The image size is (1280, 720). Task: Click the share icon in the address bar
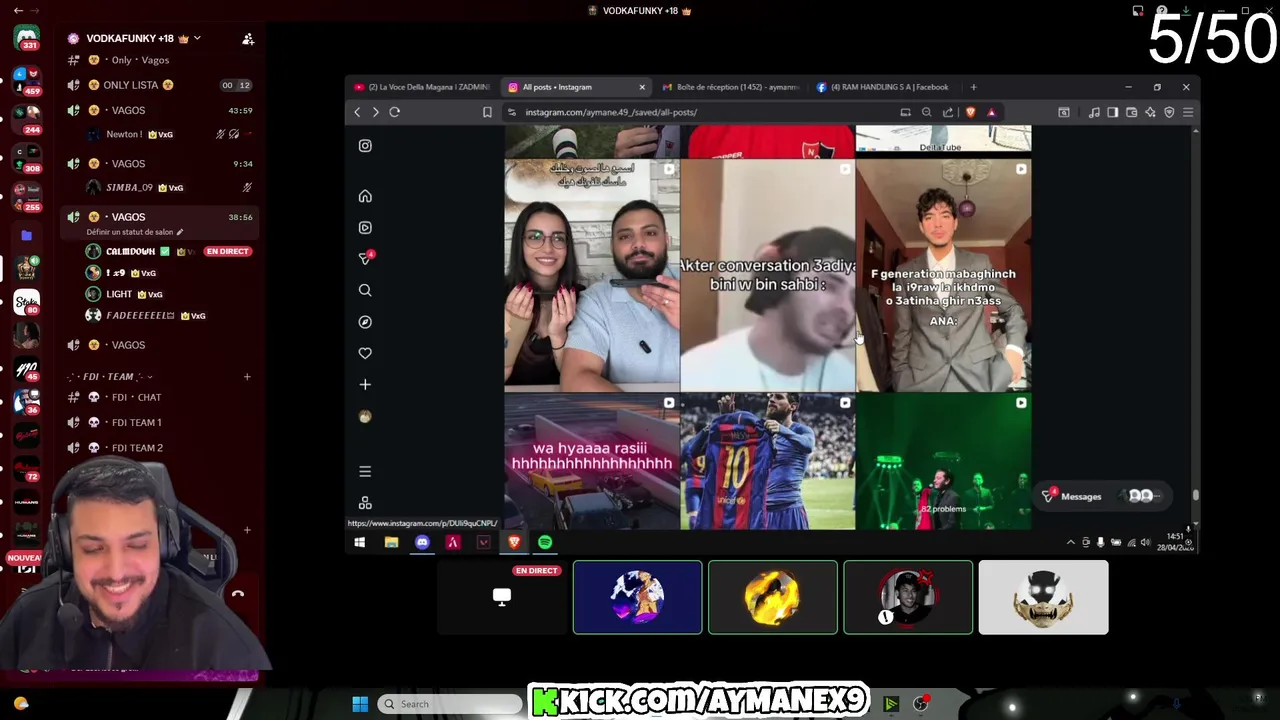[x=948, y=112]
